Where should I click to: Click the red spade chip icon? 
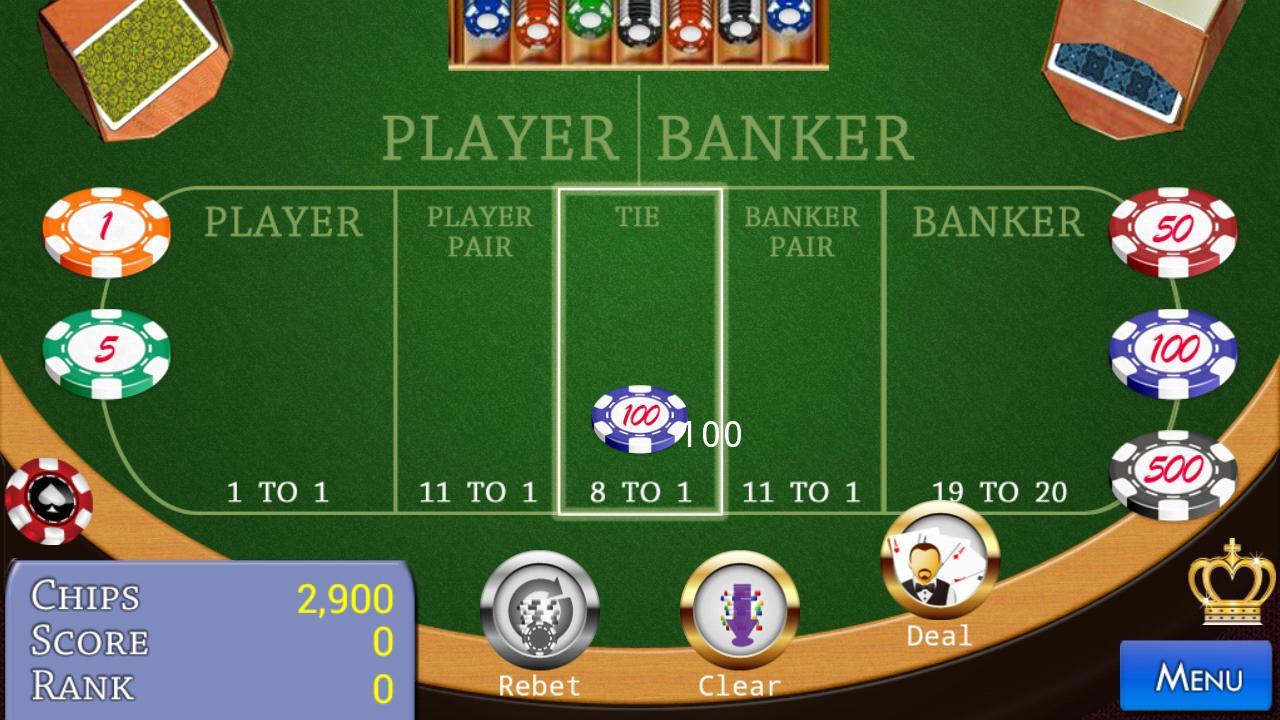pos(48,501)
